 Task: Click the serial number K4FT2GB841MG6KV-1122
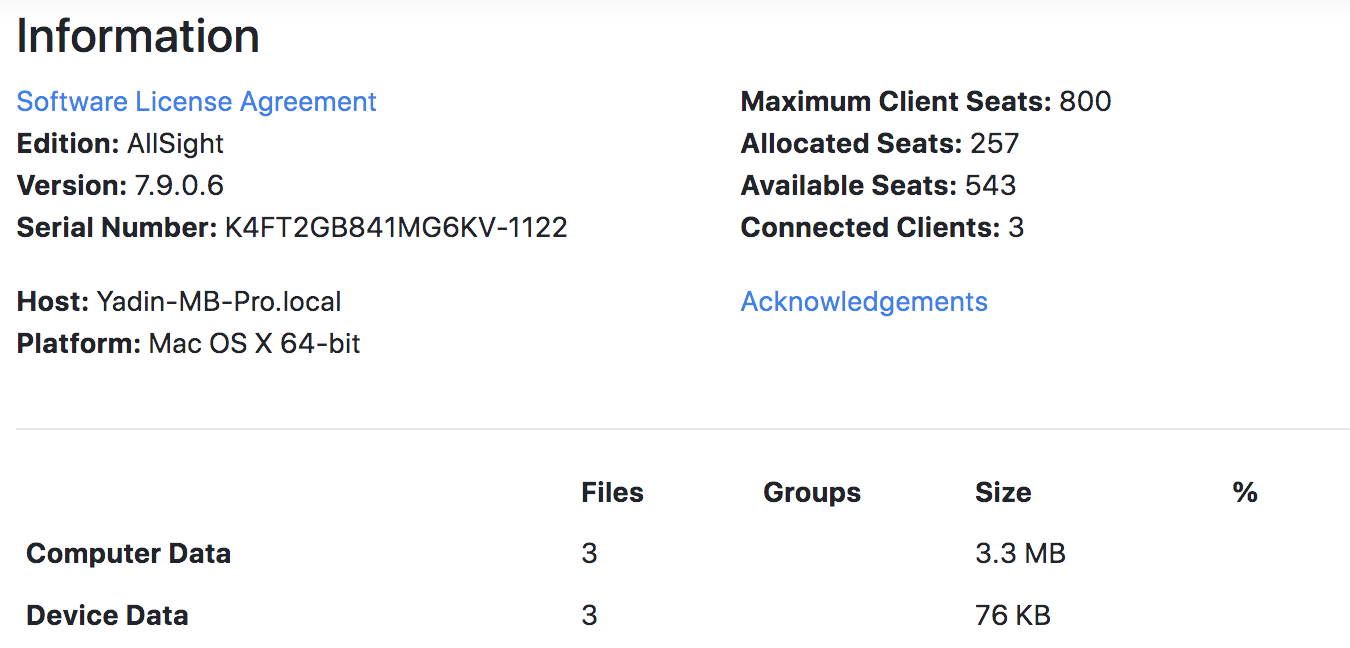pyautogui.click(x=395, y=228)
